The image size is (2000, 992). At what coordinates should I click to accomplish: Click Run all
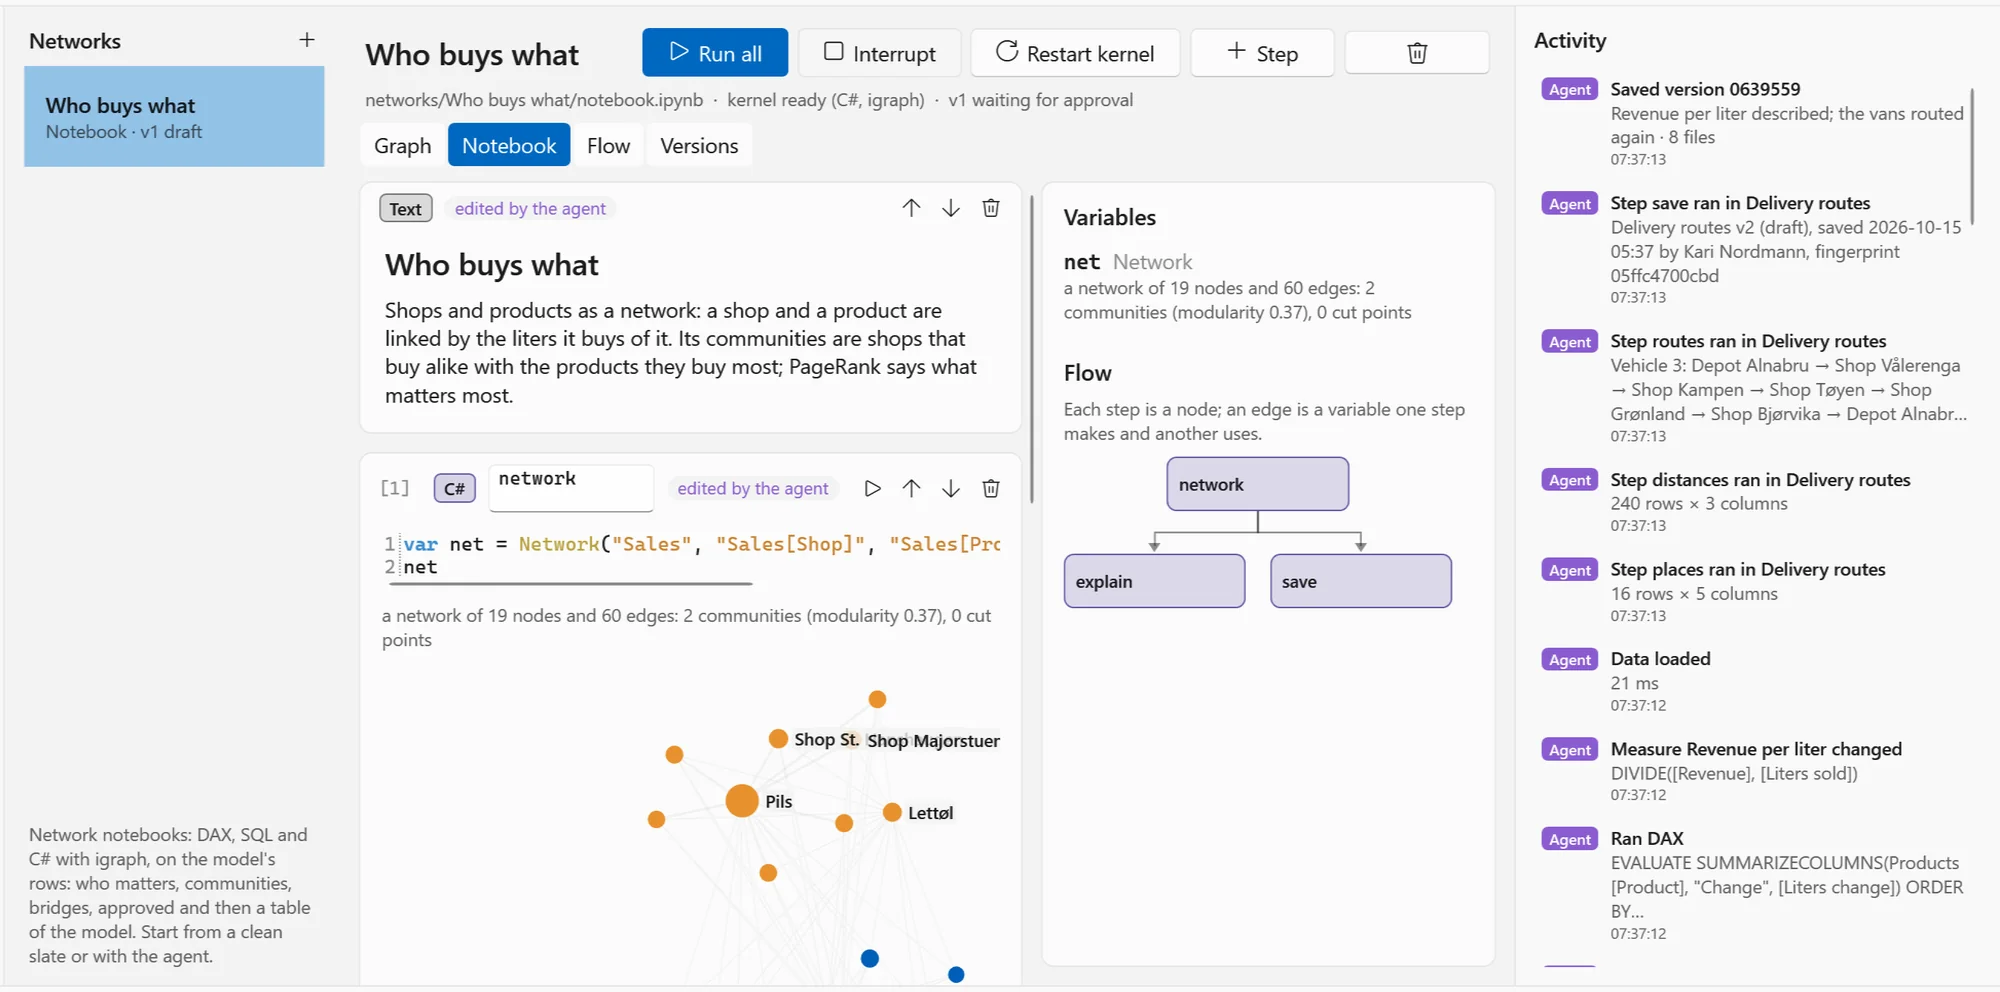[x=715, y=53]
